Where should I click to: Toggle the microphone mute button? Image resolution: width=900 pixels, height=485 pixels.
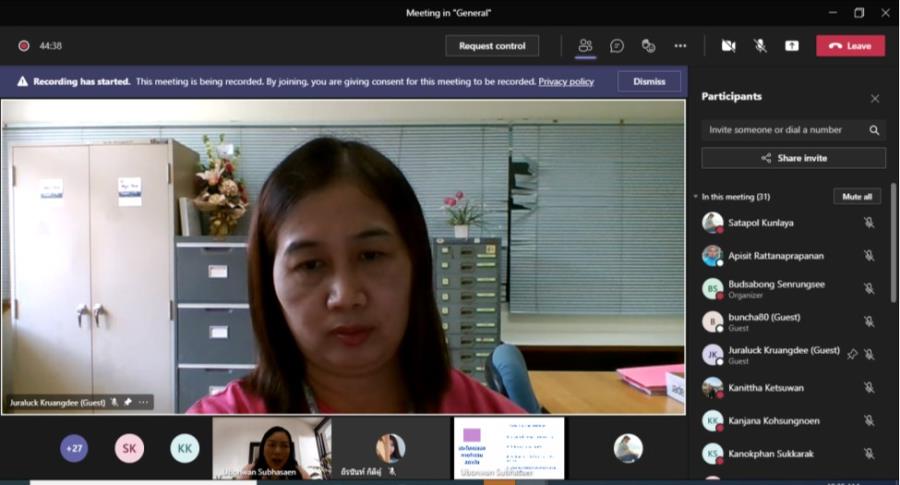760,46
